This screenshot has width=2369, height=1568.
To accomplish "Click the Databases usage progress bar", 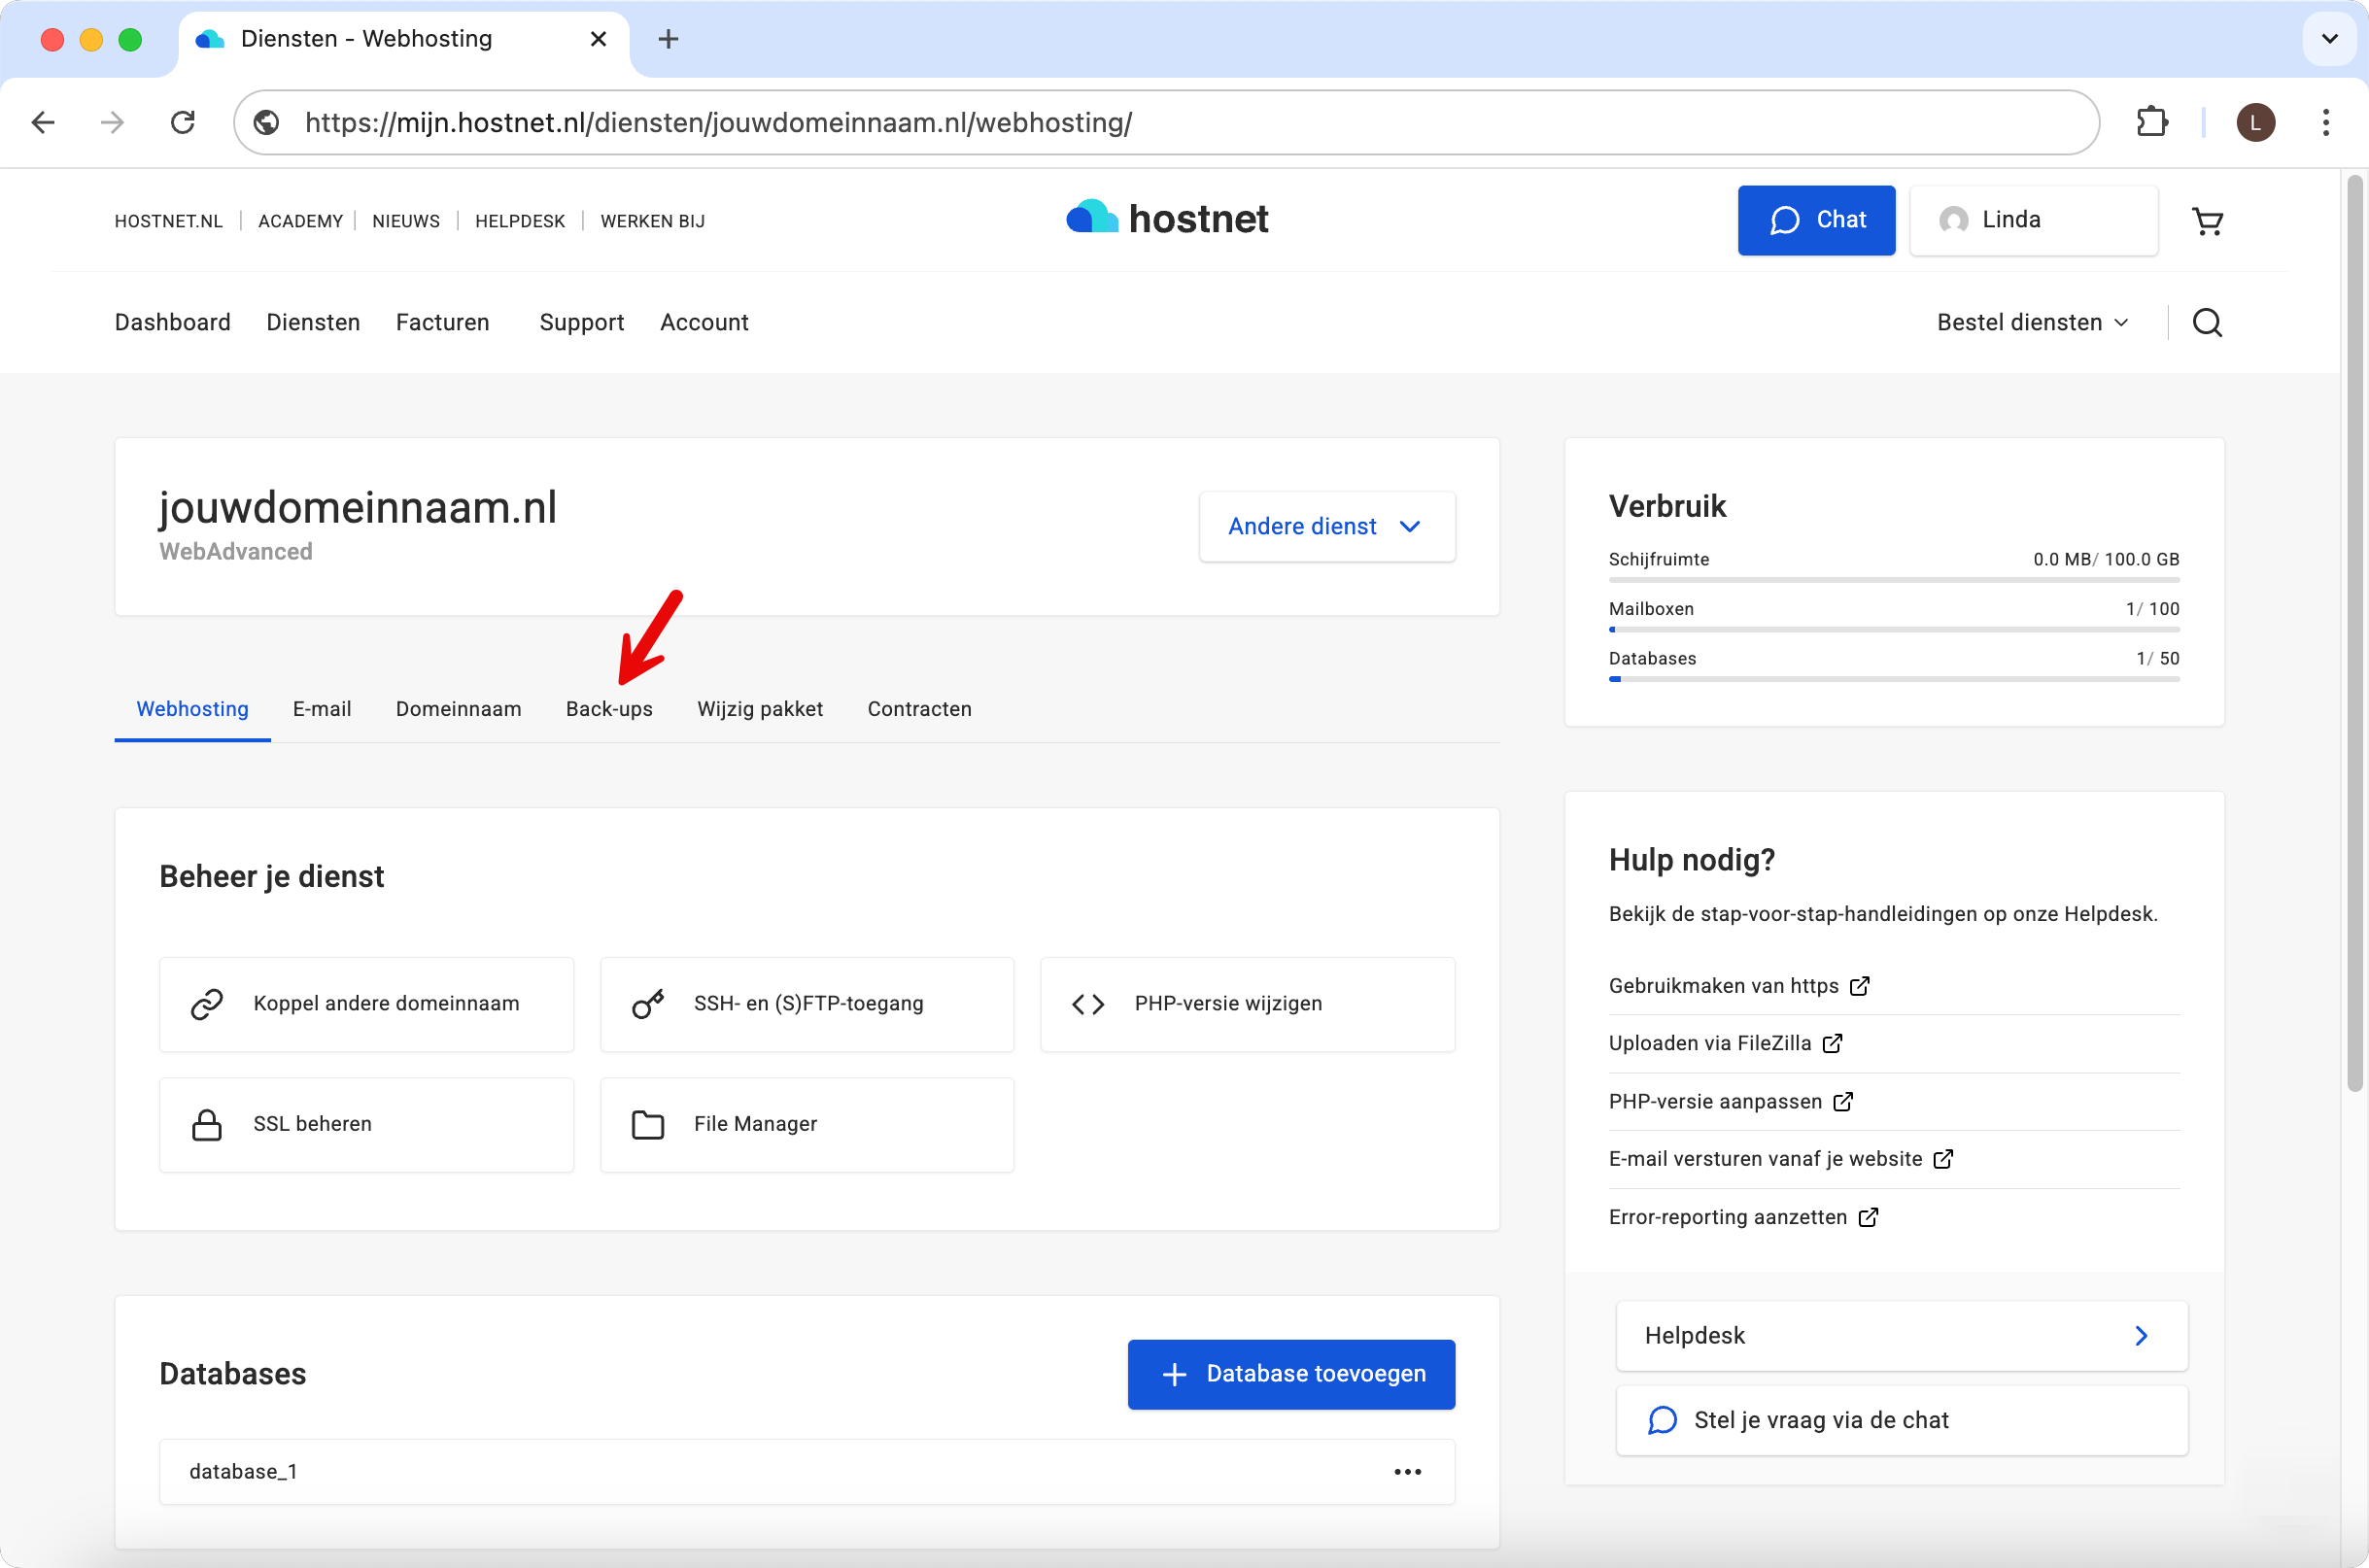I will tap(1893, 679).
